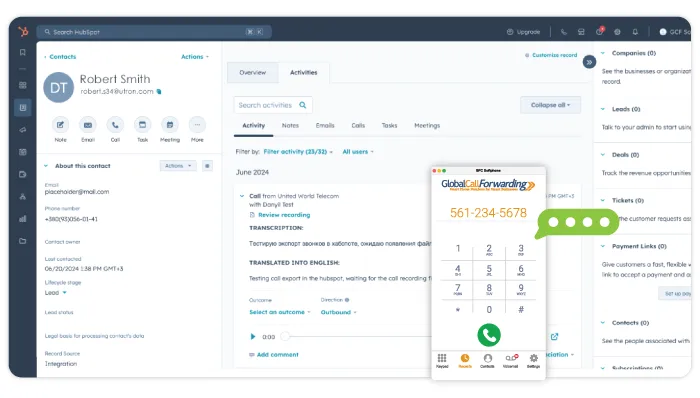
Task: Click the Task action icon
Action: point(142,125)
